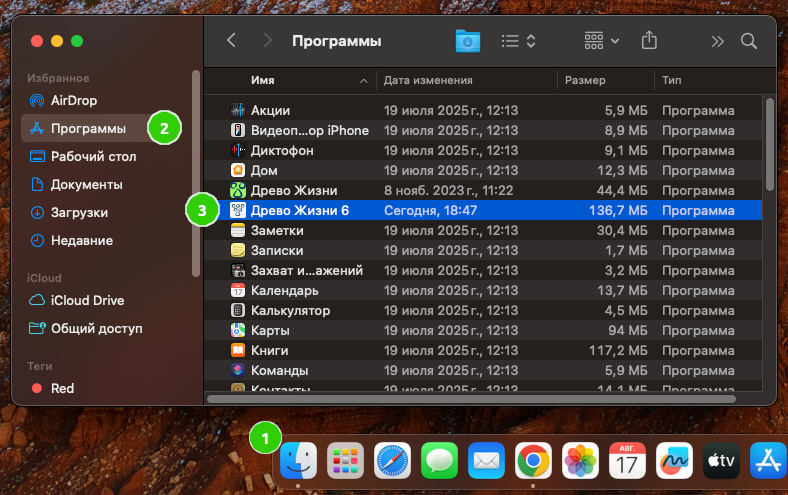Open the list view switcher dropdown
The image size is (788, 495).
[x=519, y=41]
